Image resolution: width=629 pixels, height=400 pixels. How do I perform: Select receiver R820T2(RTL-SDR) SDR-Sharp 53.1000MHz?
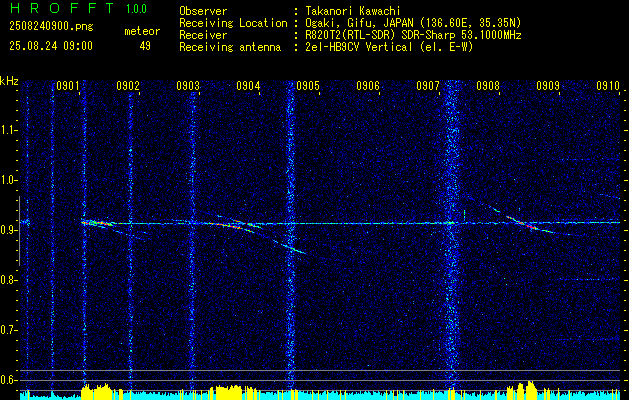[x=413, y=35]
